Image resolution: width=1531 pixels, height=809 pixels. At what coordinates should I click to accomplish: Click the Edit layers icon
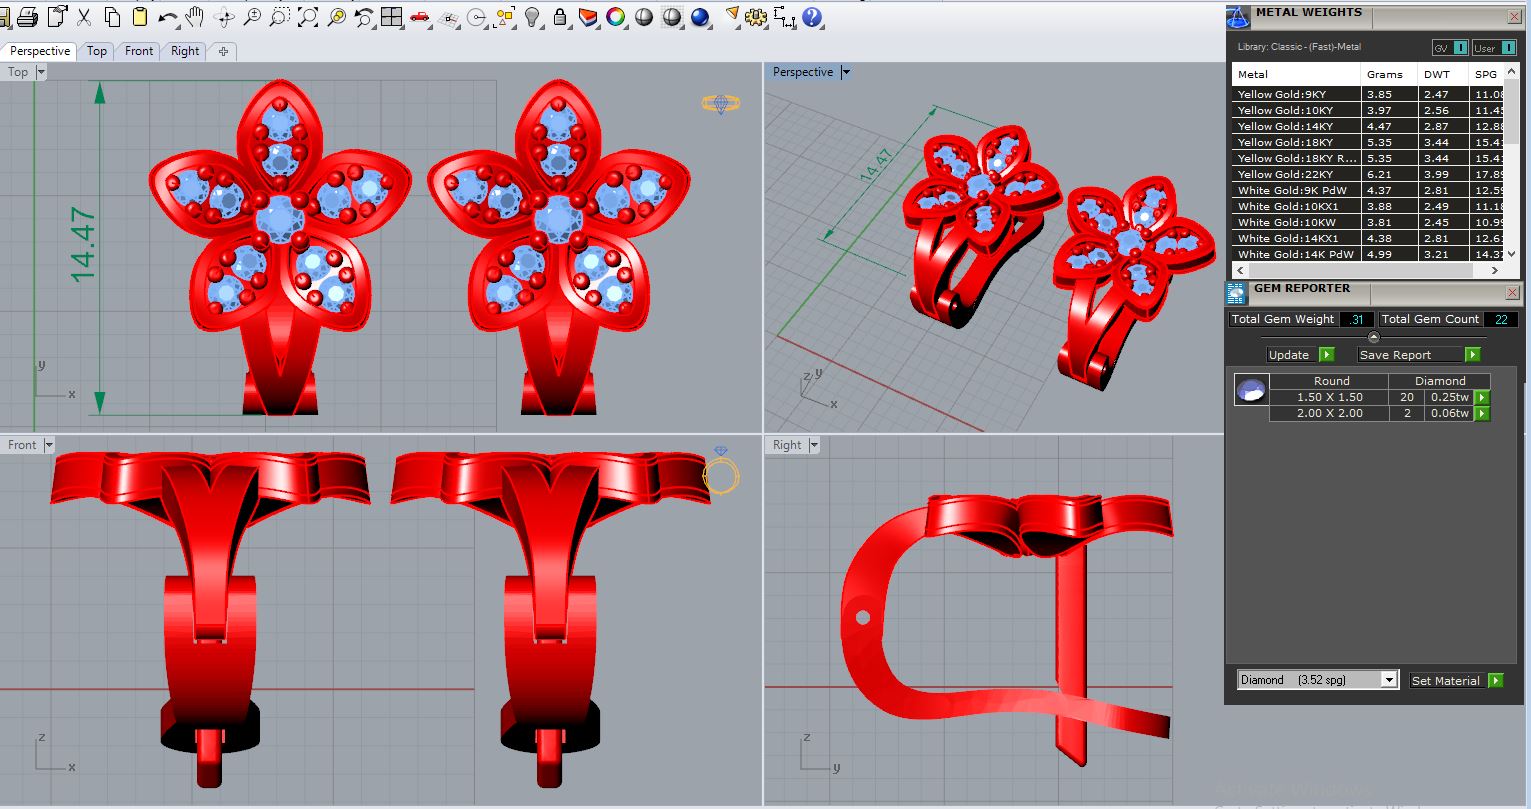click(x=588, y=17)
